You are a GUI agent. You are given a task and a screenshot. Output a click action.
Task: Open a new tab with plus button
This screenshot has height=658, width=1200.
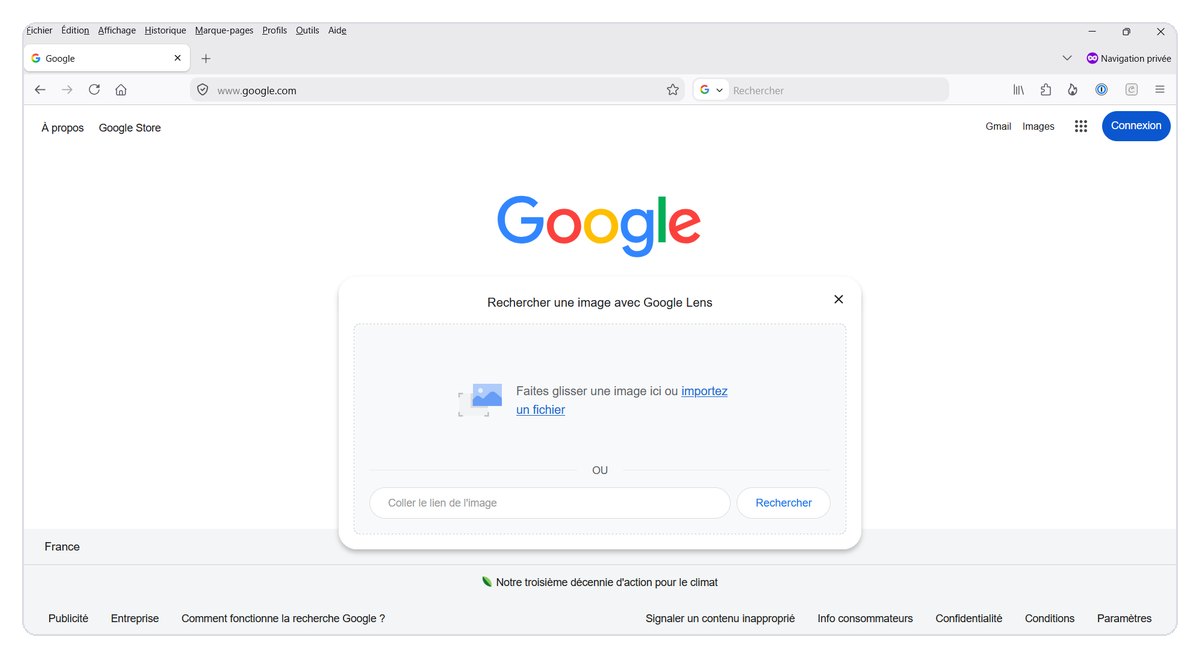pyautogui.click(x=206, y=59)
